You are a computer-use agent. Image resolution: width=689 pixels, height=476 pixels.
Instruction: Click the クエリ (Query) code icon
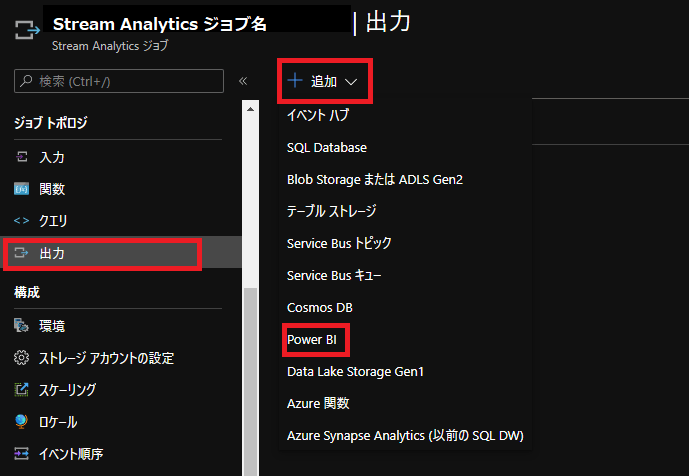coord(22,221)
